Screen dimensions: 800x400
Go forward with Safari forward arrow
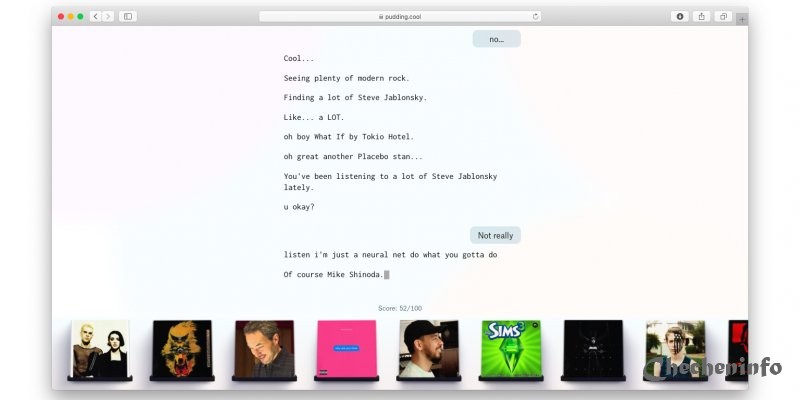pyautogui.click(x=108, y=16)
